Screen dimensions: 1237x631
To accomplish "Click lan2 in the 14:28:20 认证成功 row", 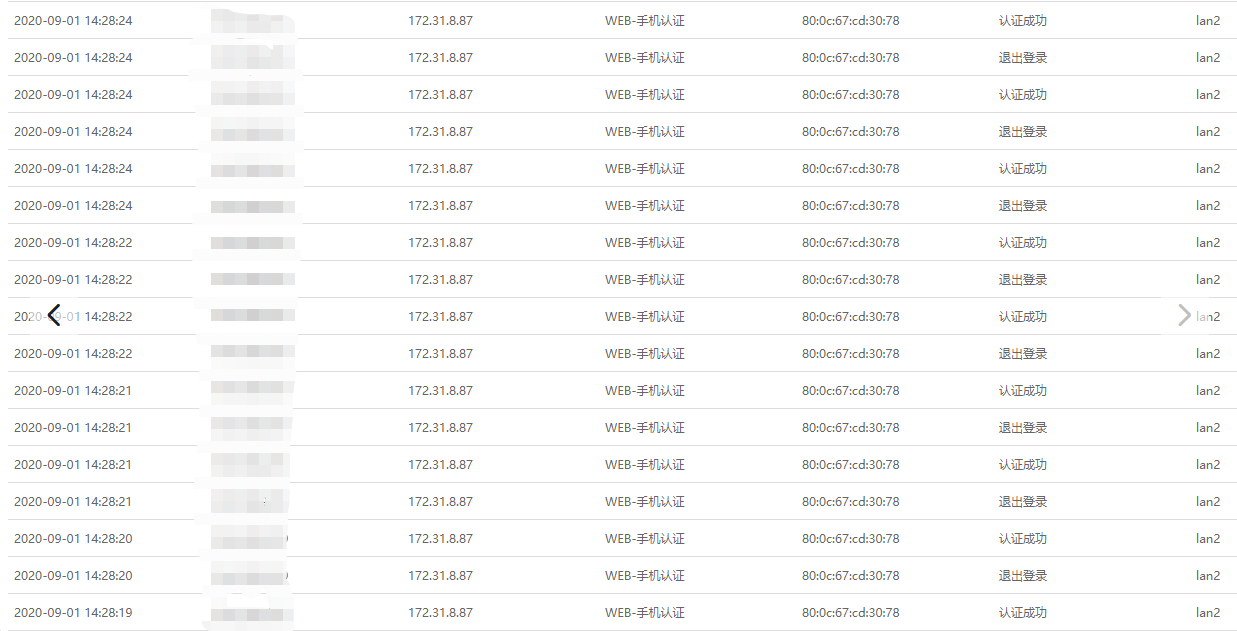I will coord(1208,538).
